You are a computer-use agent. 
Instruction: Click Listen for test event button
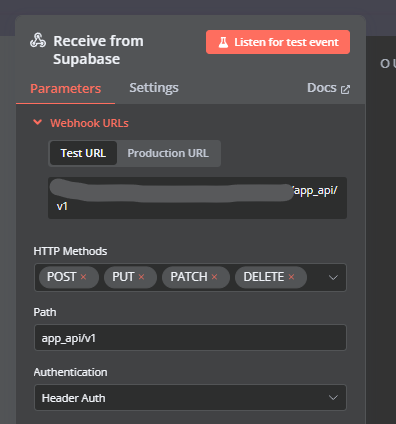point(278,42)
